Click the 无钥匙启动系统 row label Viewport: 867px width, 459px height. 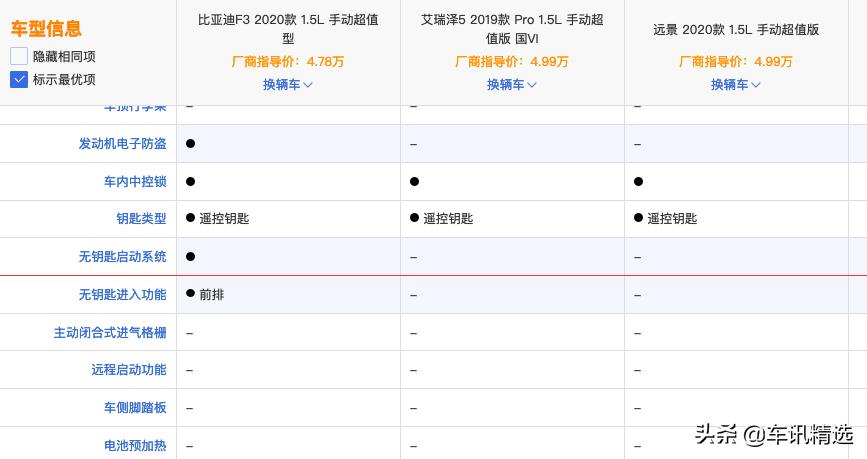pos(122,257)
